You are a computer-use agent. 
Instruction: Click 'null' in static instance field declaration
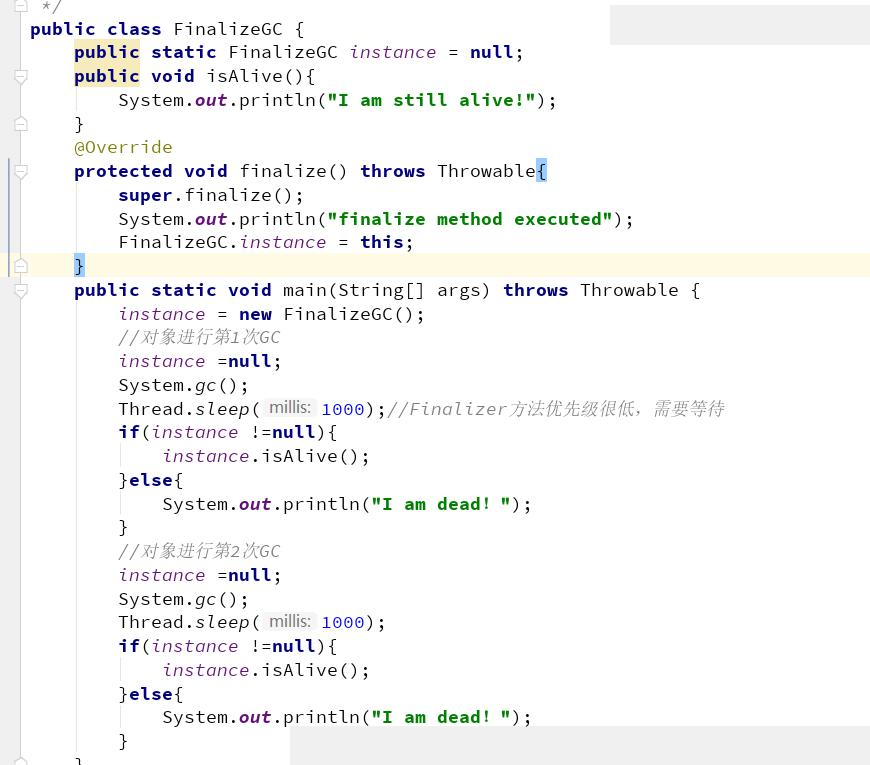[492, 52]
